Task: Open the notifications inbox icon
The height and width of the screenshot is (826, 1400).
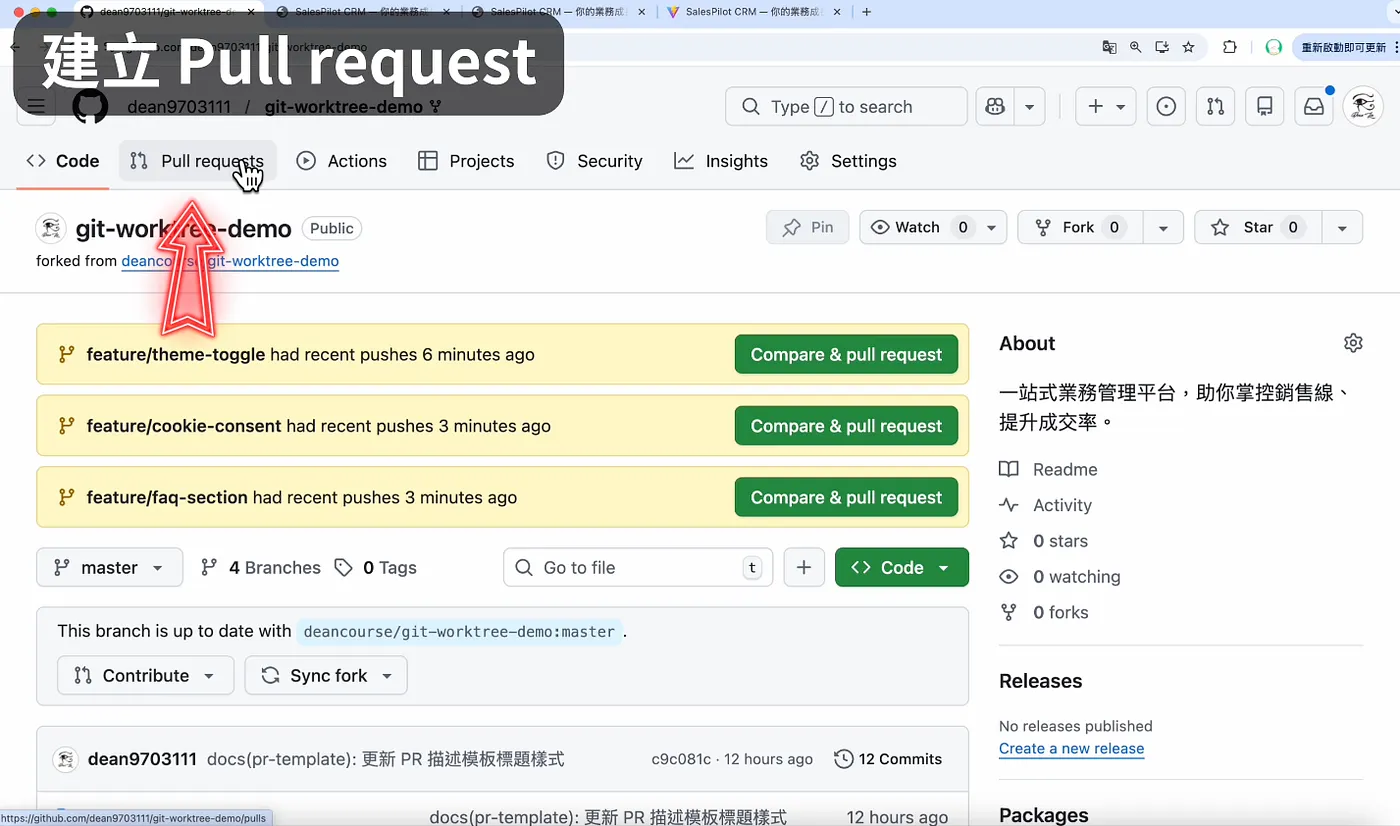Action: tap(1314, 107)
